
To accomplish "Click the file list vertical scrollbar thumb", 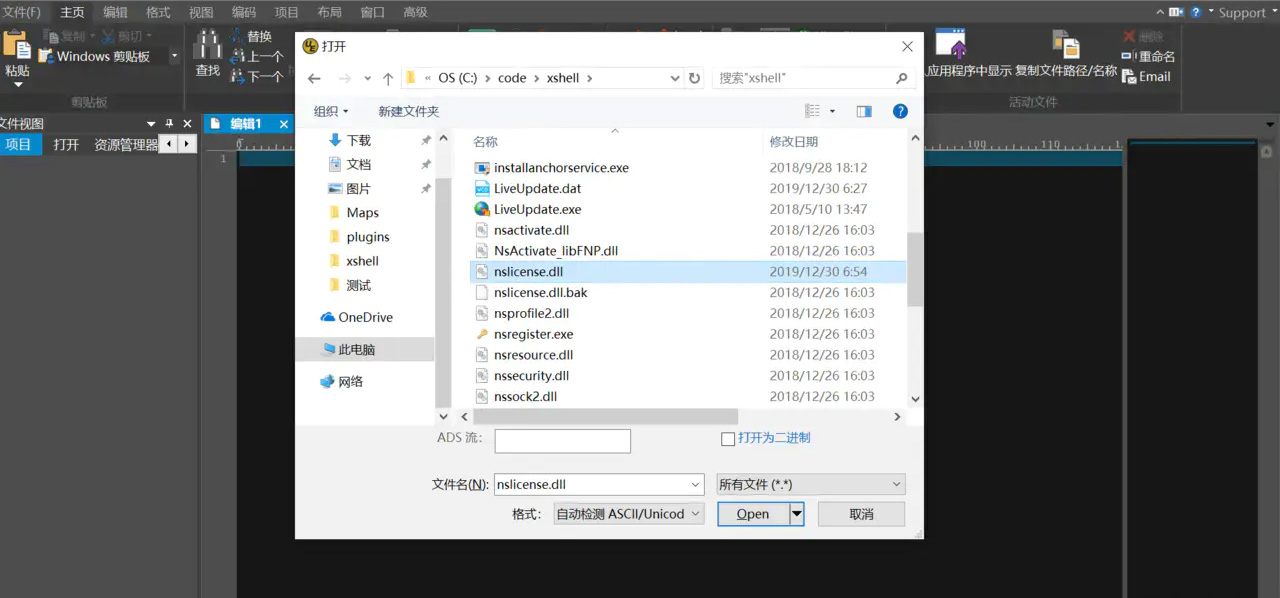I will (x=914, y=268).
